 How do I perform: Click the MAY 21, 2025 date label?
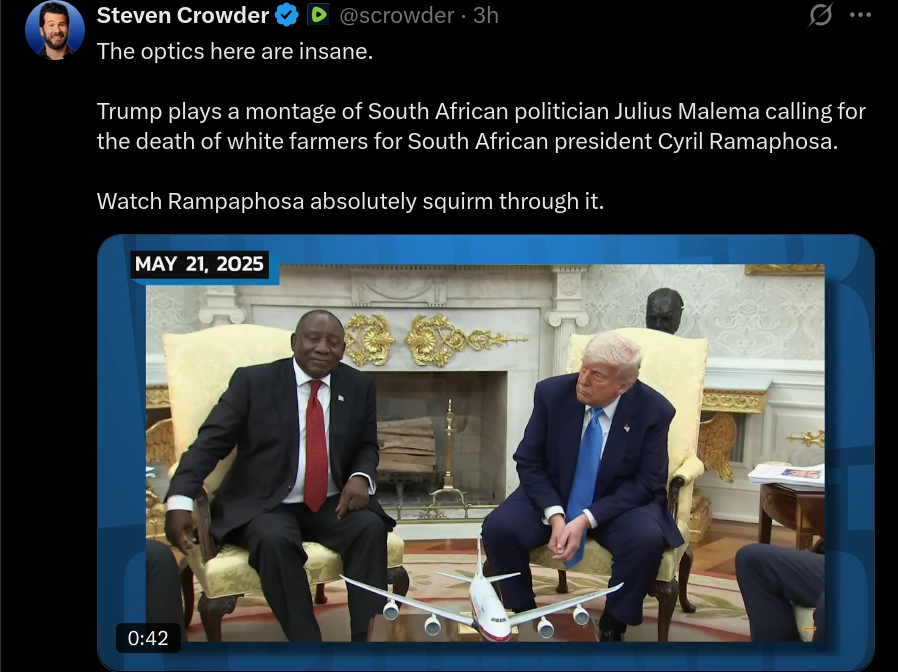point(199,264)
